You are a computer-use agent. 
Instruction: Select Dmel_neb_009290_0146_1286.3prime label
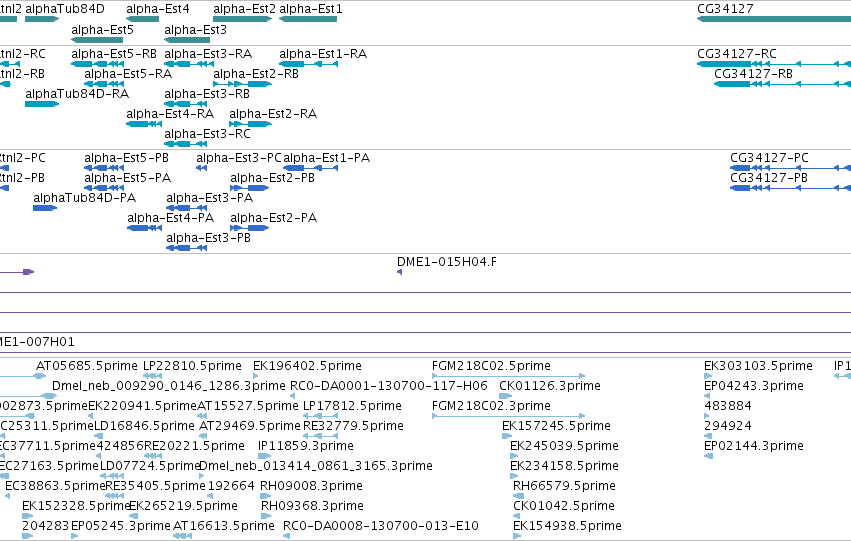169,386
